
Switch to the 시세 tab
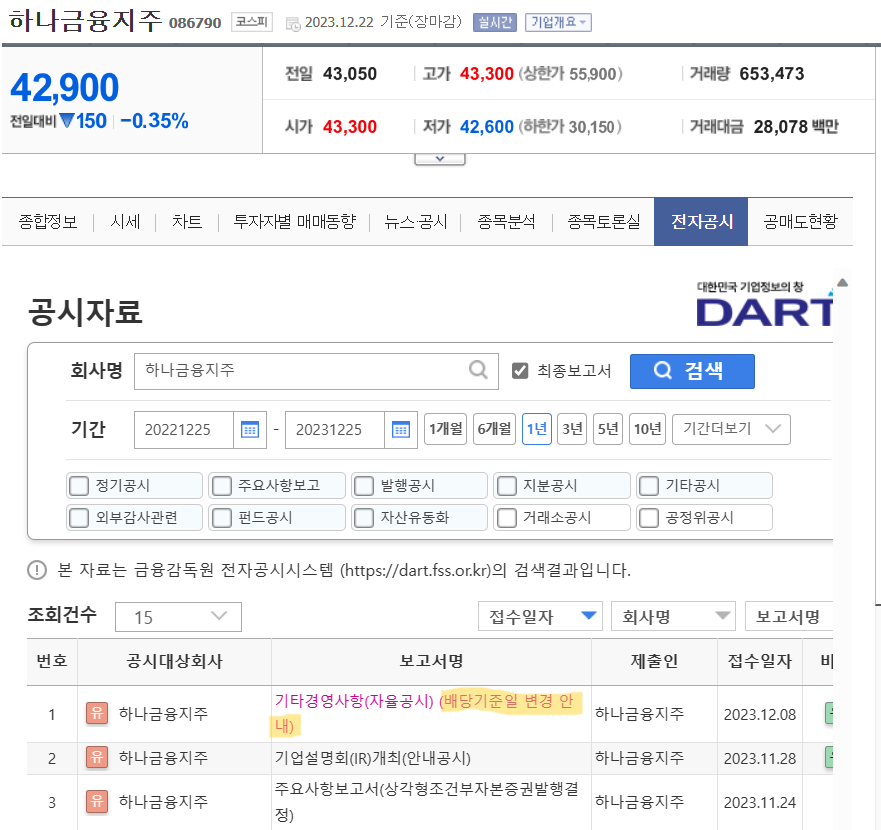coord(125,221)
